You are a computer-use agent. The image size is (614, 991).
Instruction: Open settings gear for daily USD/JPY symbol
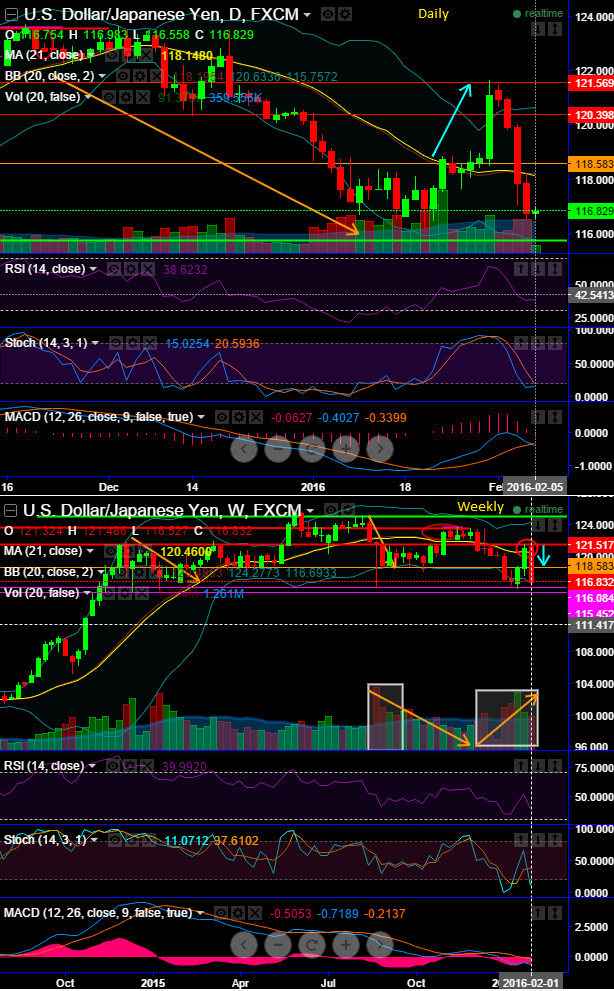(x=345, y=15)
